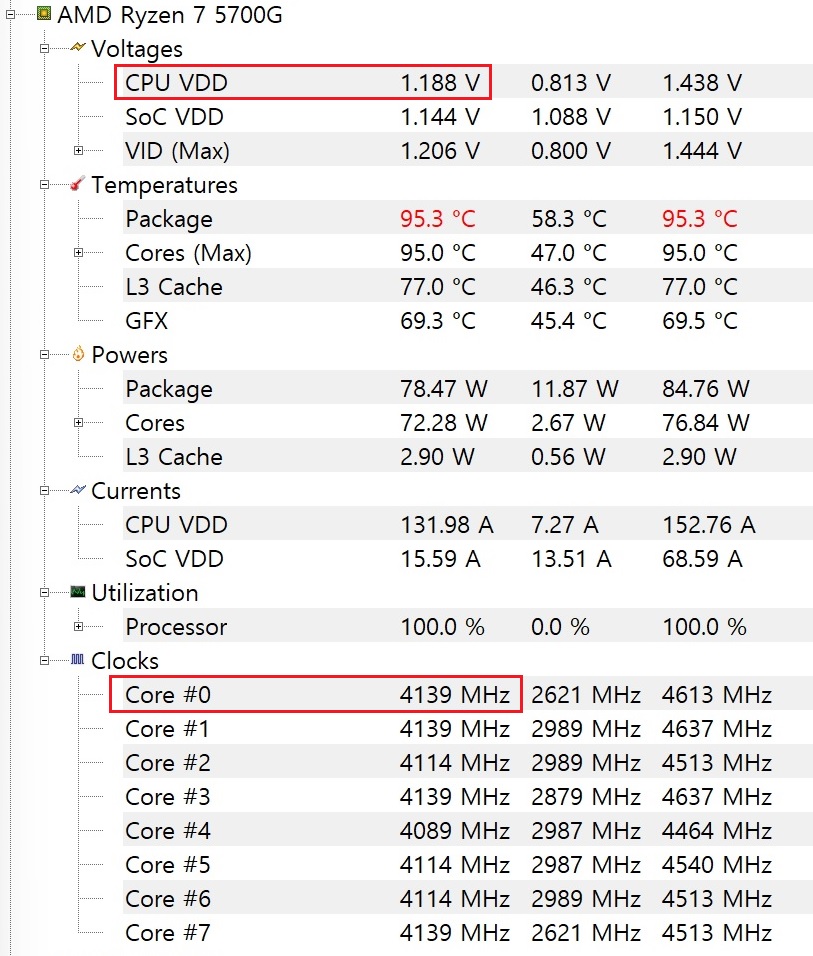This screenshot has height=956, width=813.
Task: Select the SoC VDD current row
Action: point(467,558)
